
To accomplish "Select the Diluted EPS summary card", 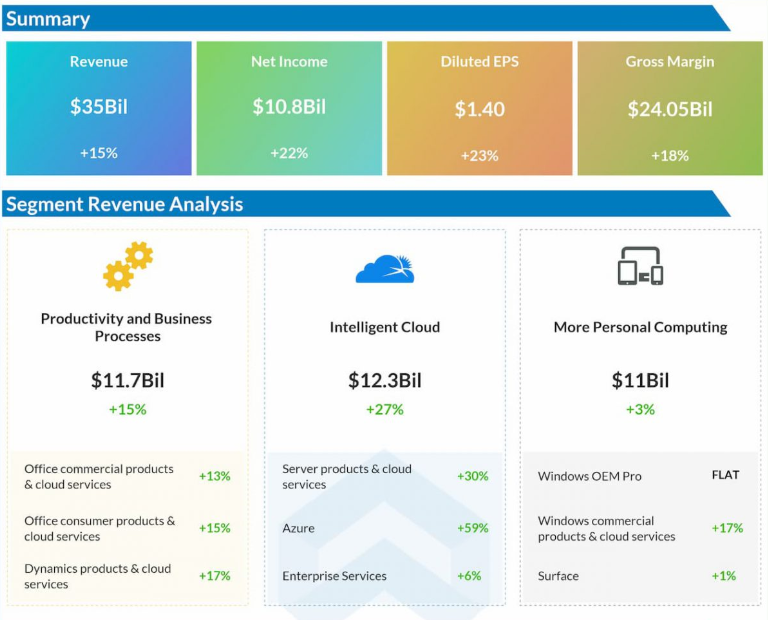I will pyautogui.click(x=480, y=108).
